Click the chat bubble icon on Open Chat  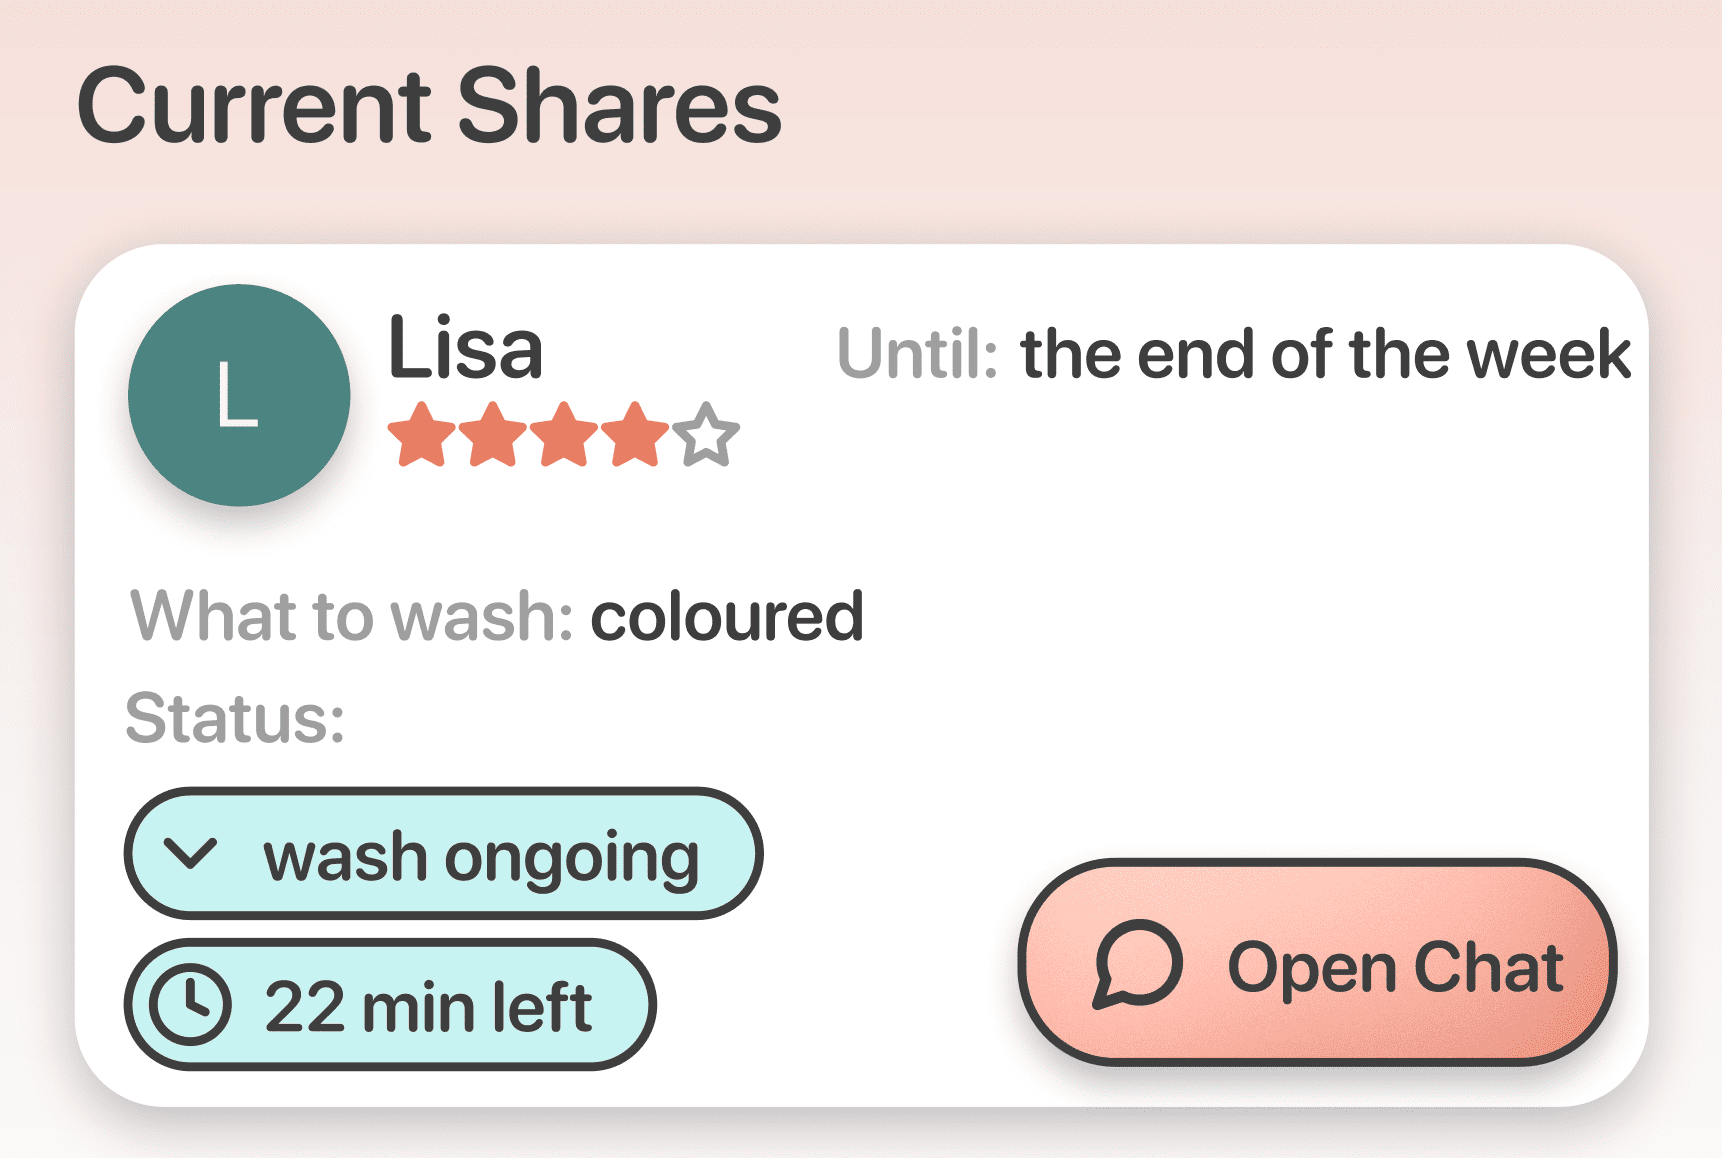point(1137,964)
